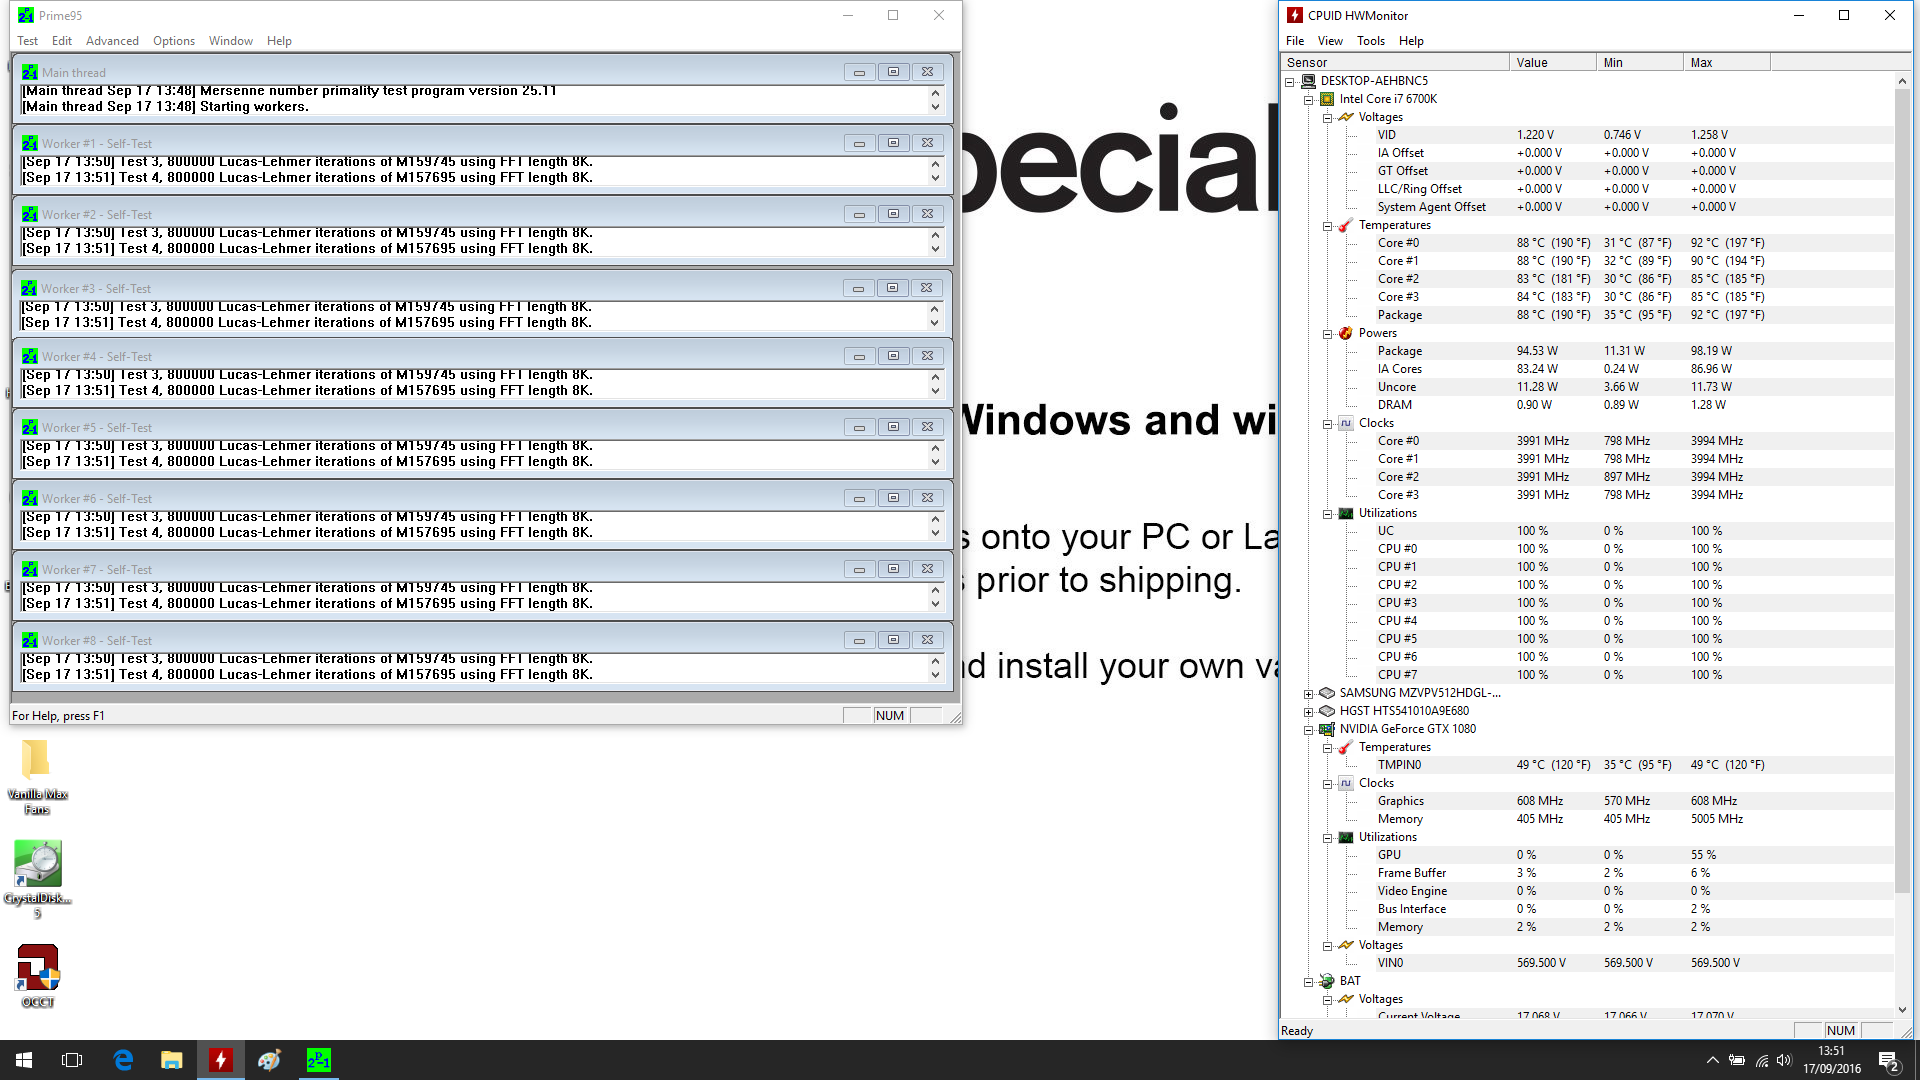The image size is (1920, 1080).
Task: Open Prime95 Window menu
Action: (230, 41)
